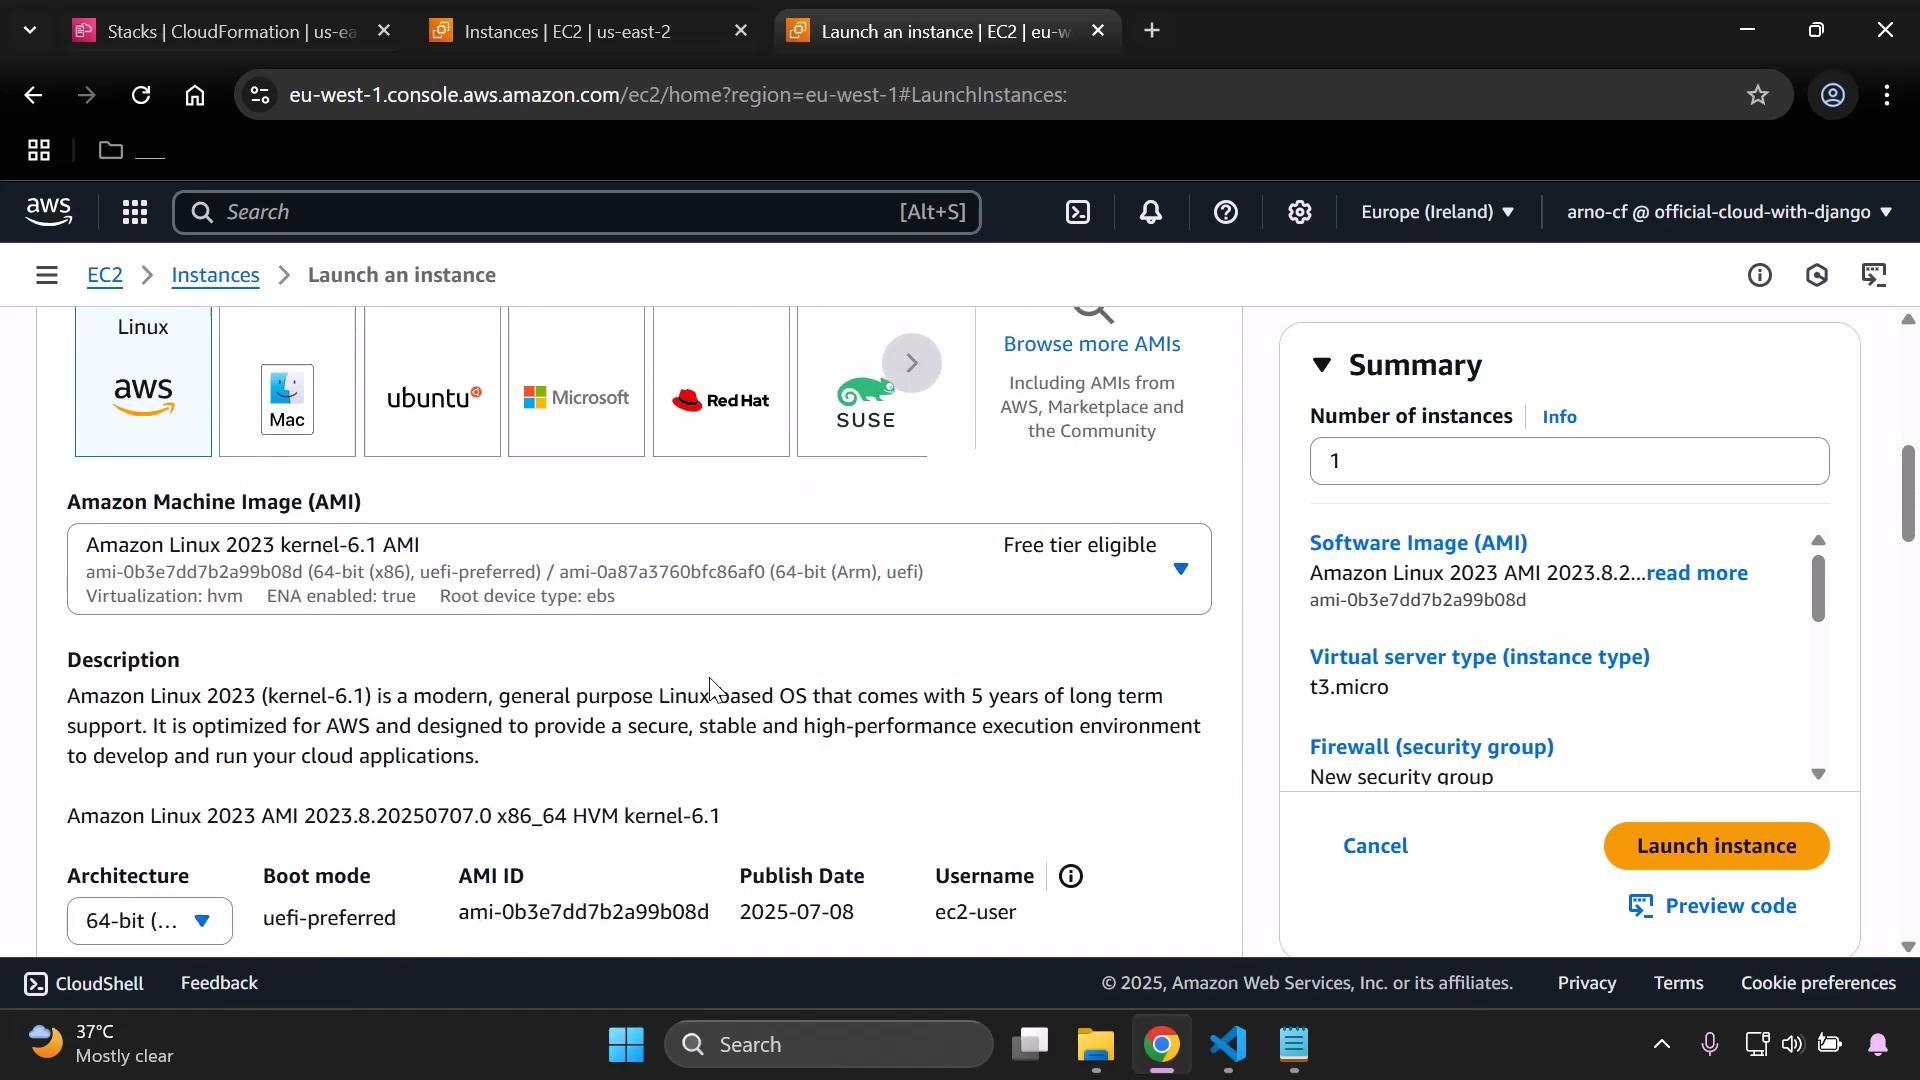Viewport: 1920px width, 1080px height.
Task: Collapse the Summary panel
Action: point(1322,365)
